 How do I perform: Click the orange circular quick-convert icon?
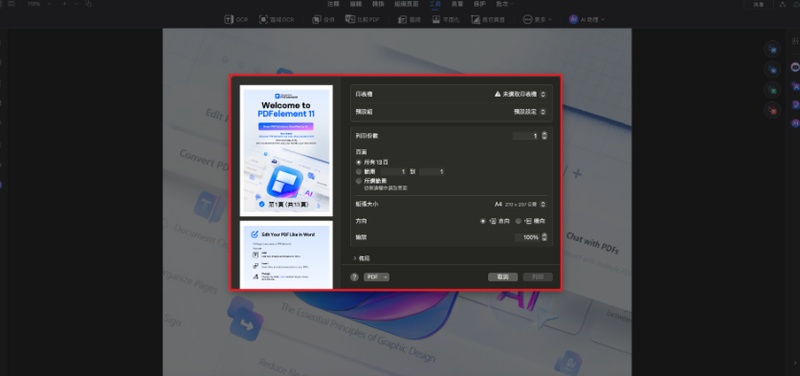tap(772, 110)
